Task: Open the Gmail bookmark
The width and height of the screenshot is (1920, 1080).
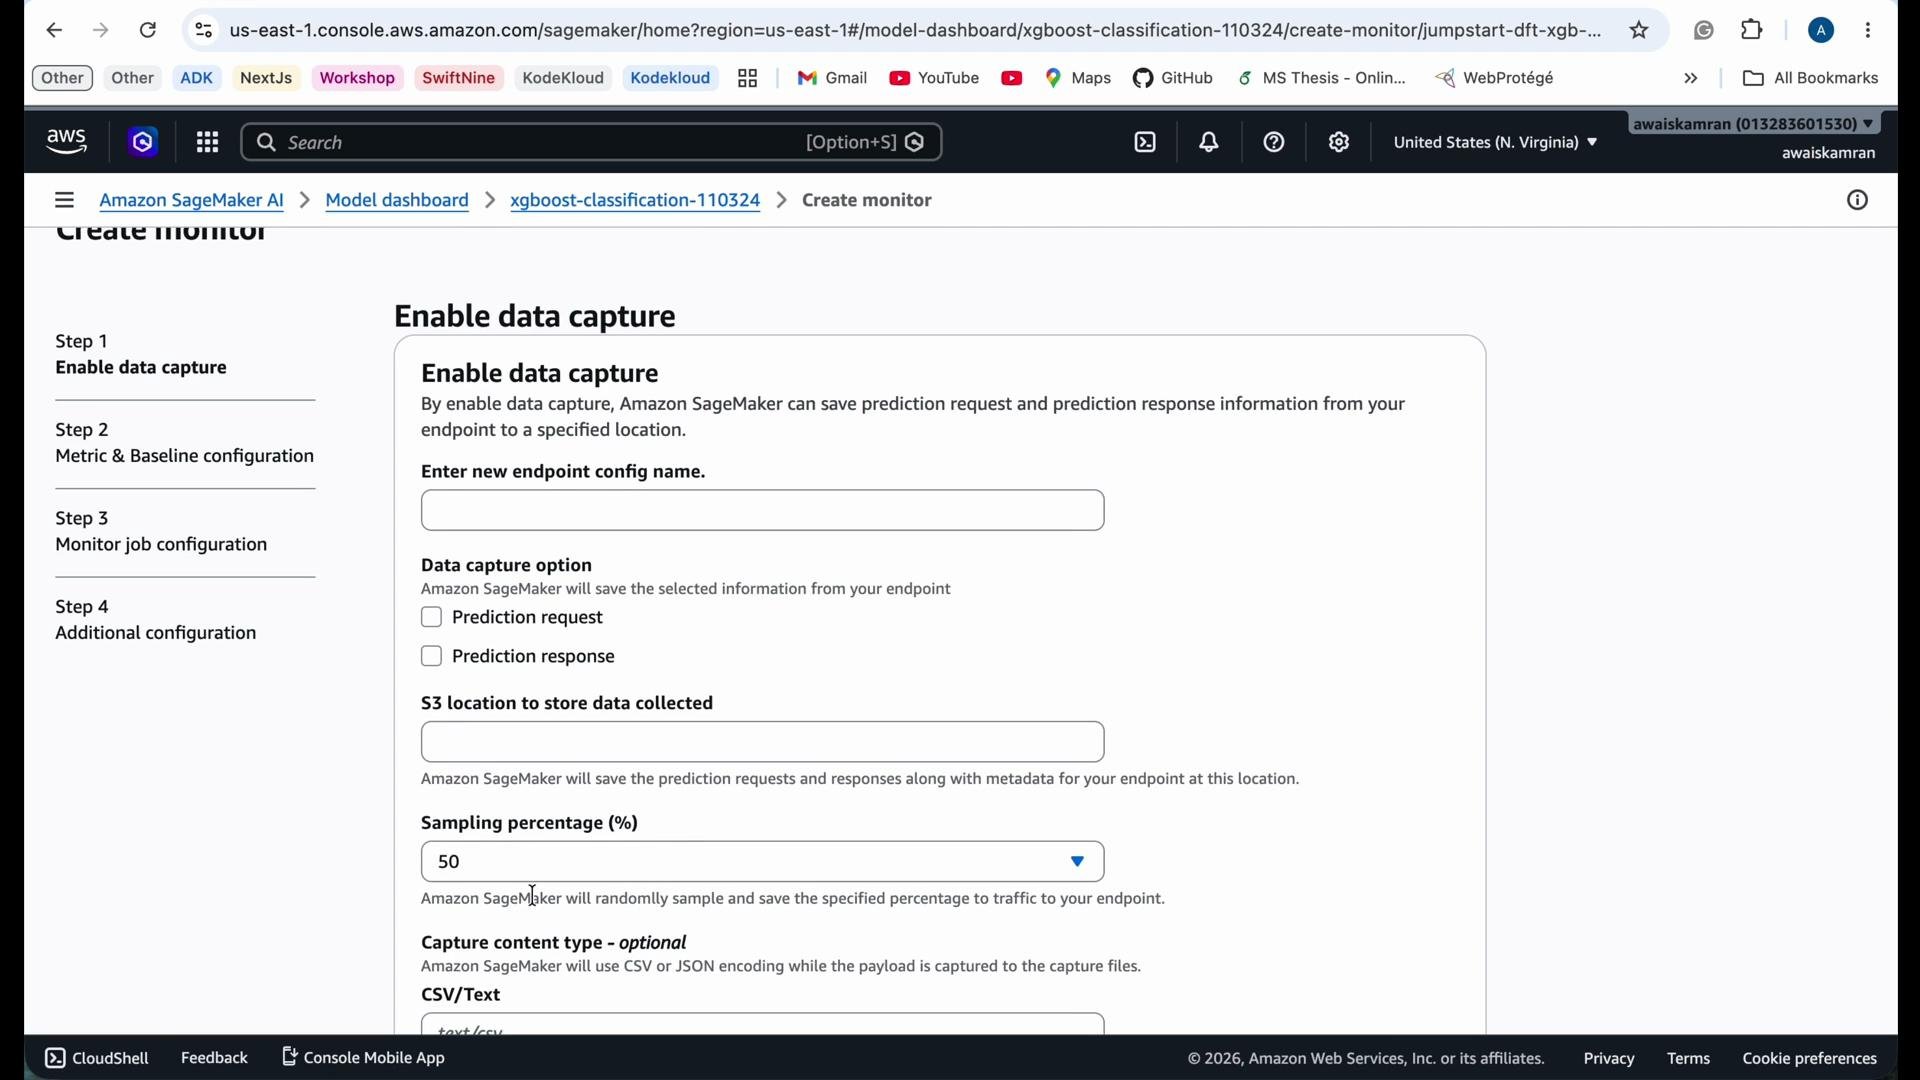Action: [x=832, y=78]
